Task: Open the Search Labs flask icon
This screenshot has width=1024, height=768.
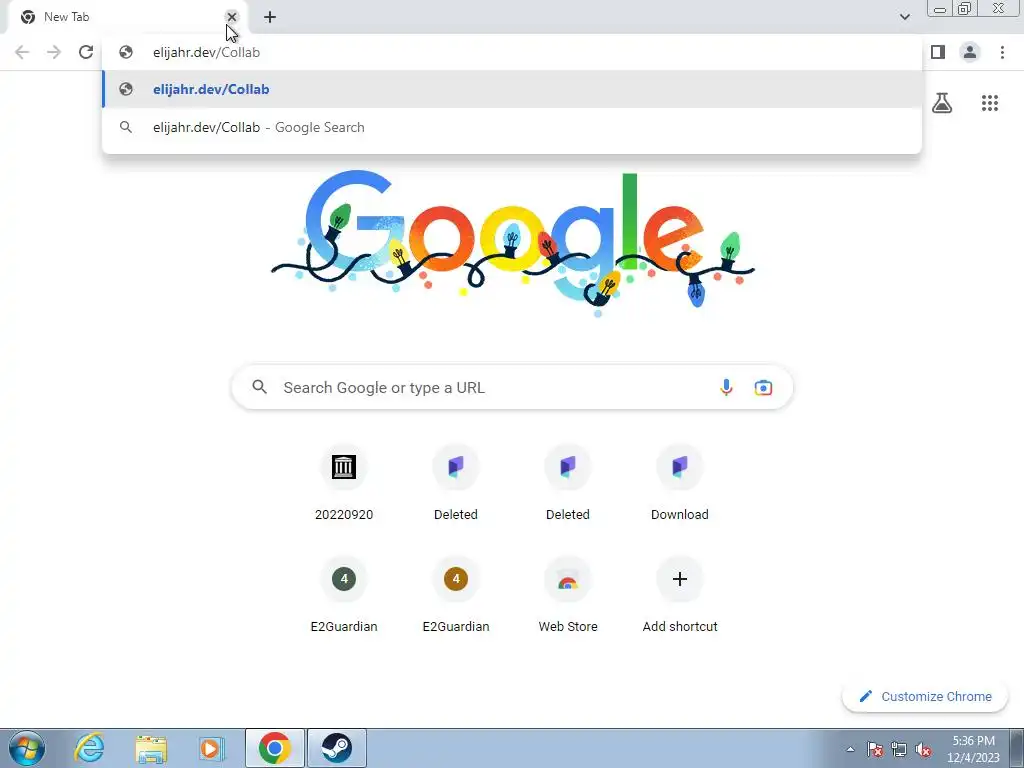Action: (942, 103)
